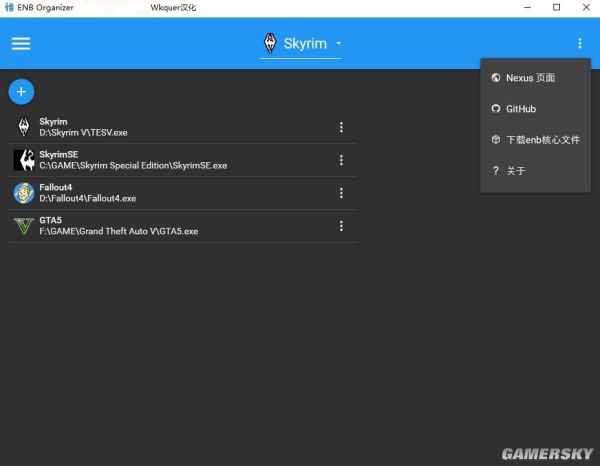Click the header three-dot overflow menu
The height and width of the screenshot is (466, 600).
[x=580, y=44]
